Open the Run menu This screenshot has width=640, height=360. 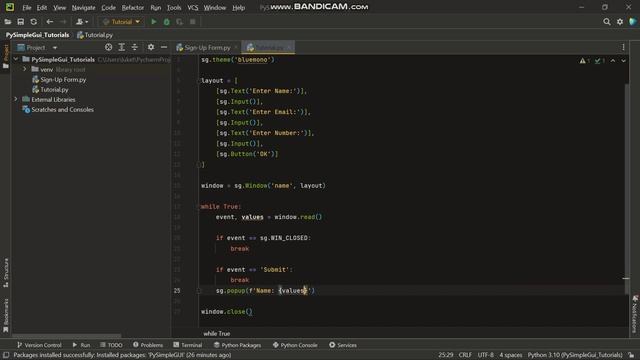(156, 8)
